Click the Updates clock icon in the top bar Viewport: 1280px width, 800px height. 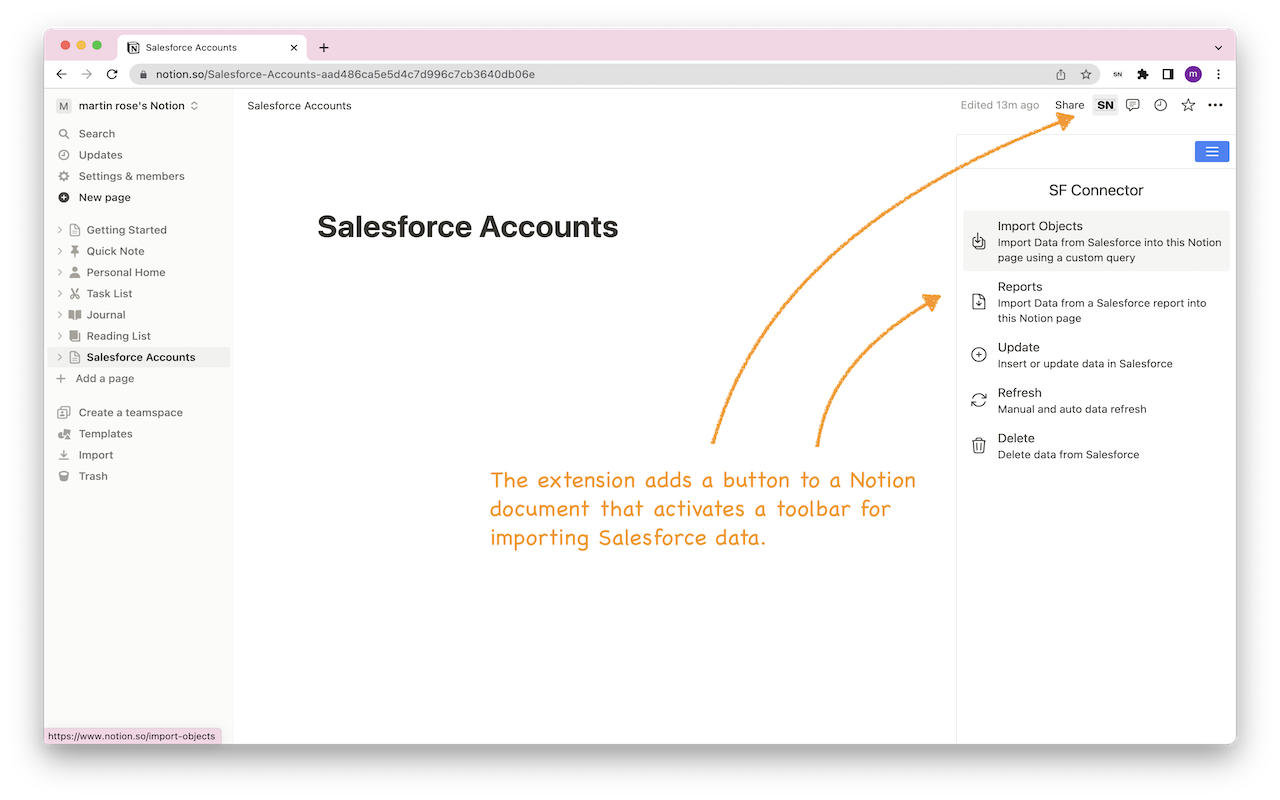pyautogui.click(x=1159, y=105)
